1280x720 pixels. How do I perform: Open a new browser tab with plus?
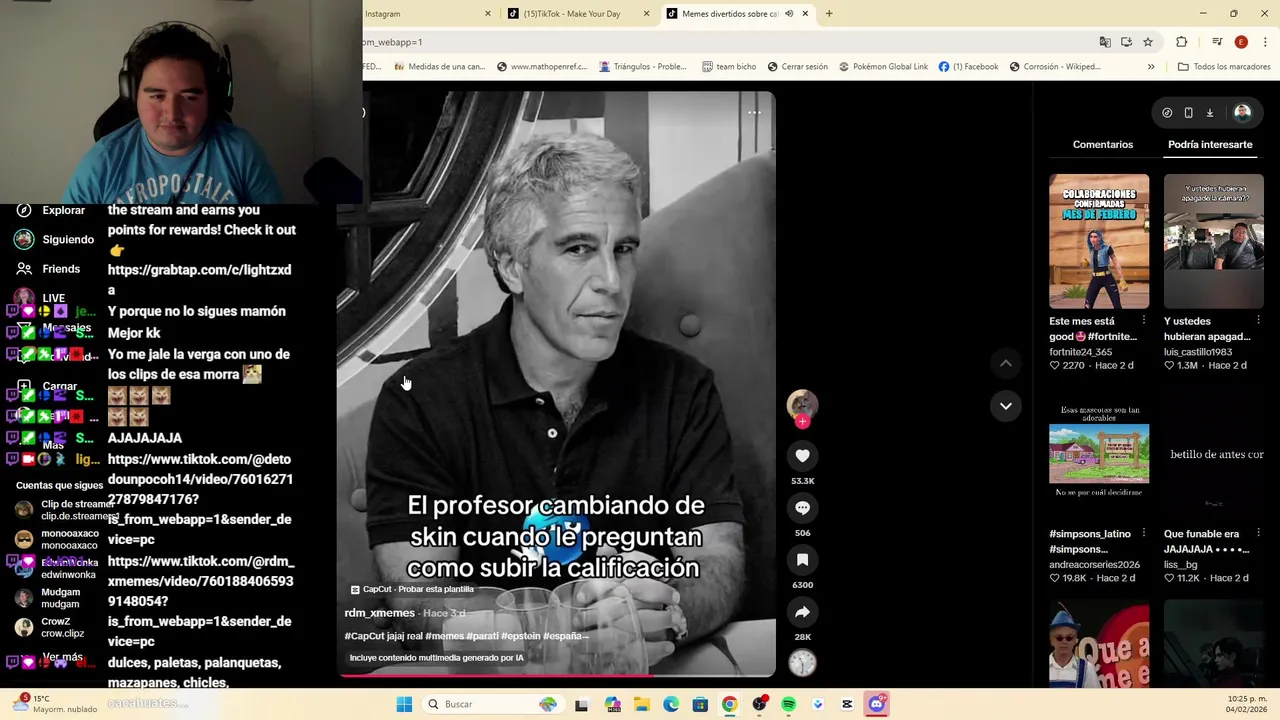829,14
